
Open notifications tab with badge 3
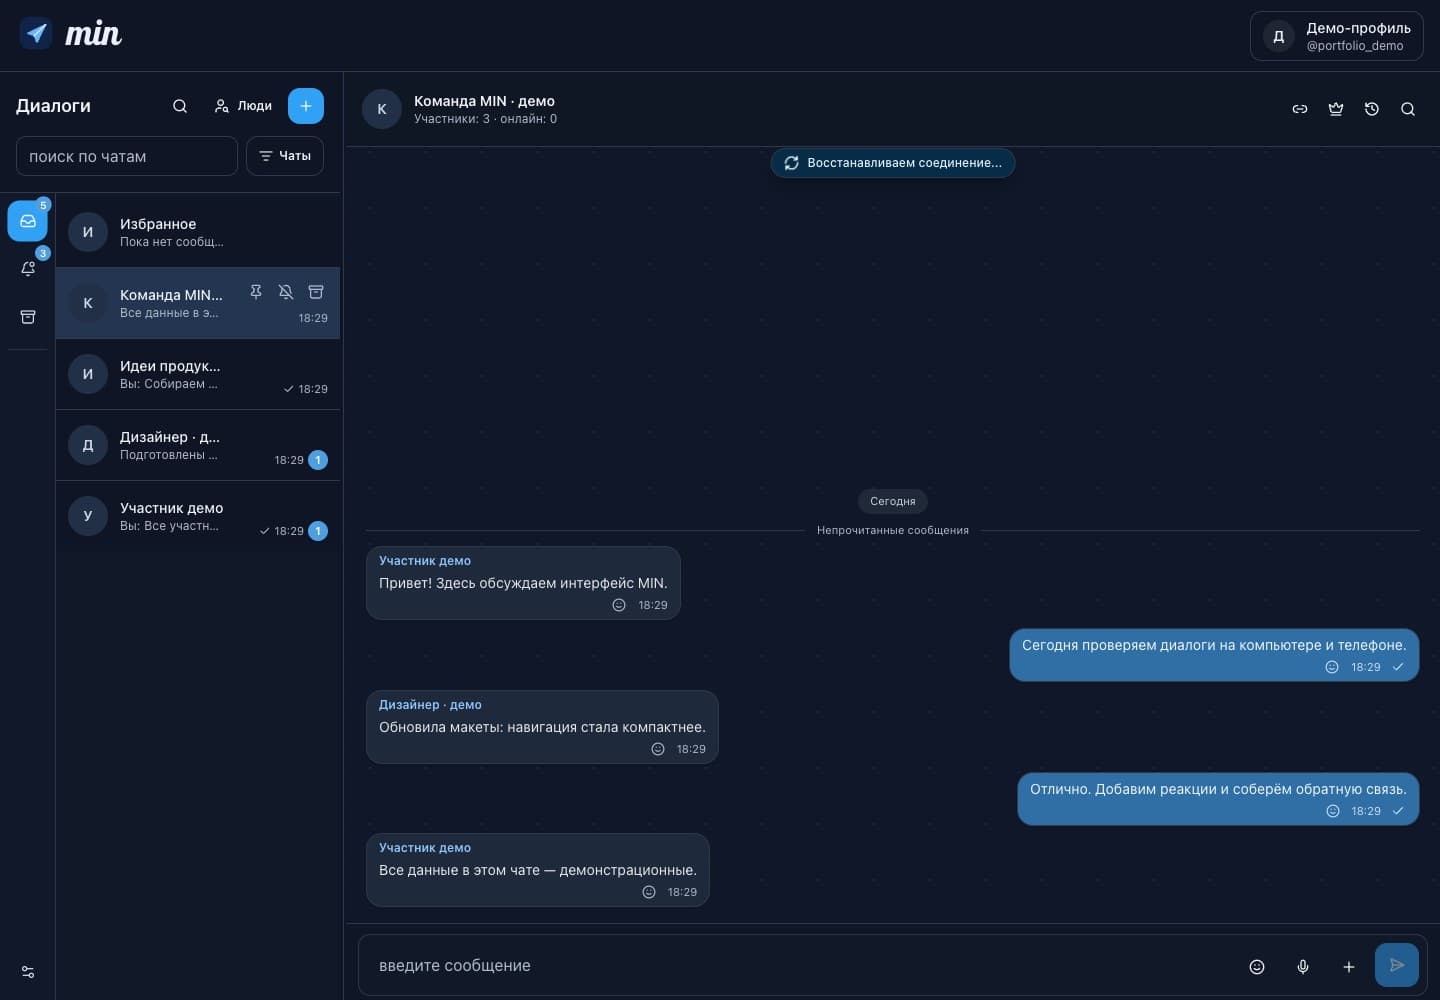(x=28, y=269)
